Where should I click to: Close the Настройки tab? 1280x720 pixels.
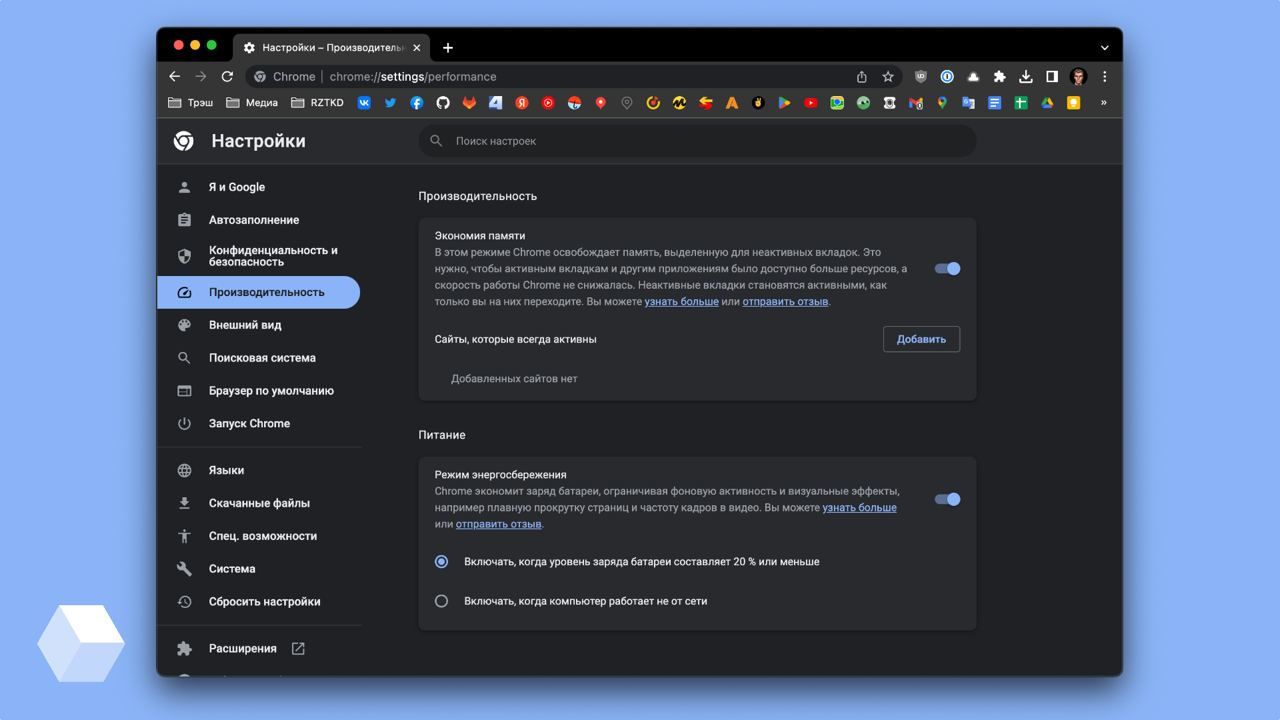point(417,47)
